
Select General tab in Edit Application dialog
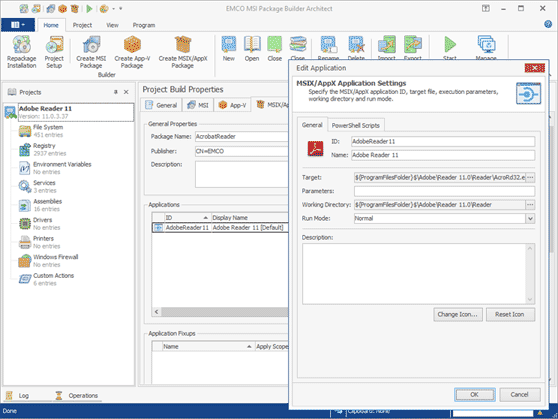[312, 125]
